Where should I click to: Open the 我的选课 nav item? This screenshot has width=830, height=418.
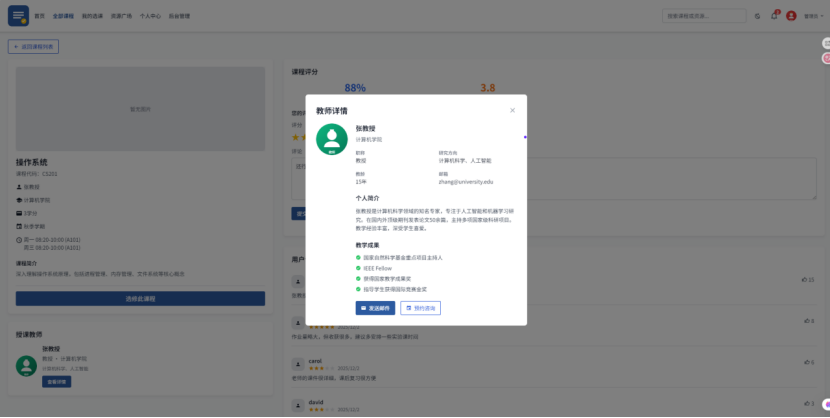[92, 16]
